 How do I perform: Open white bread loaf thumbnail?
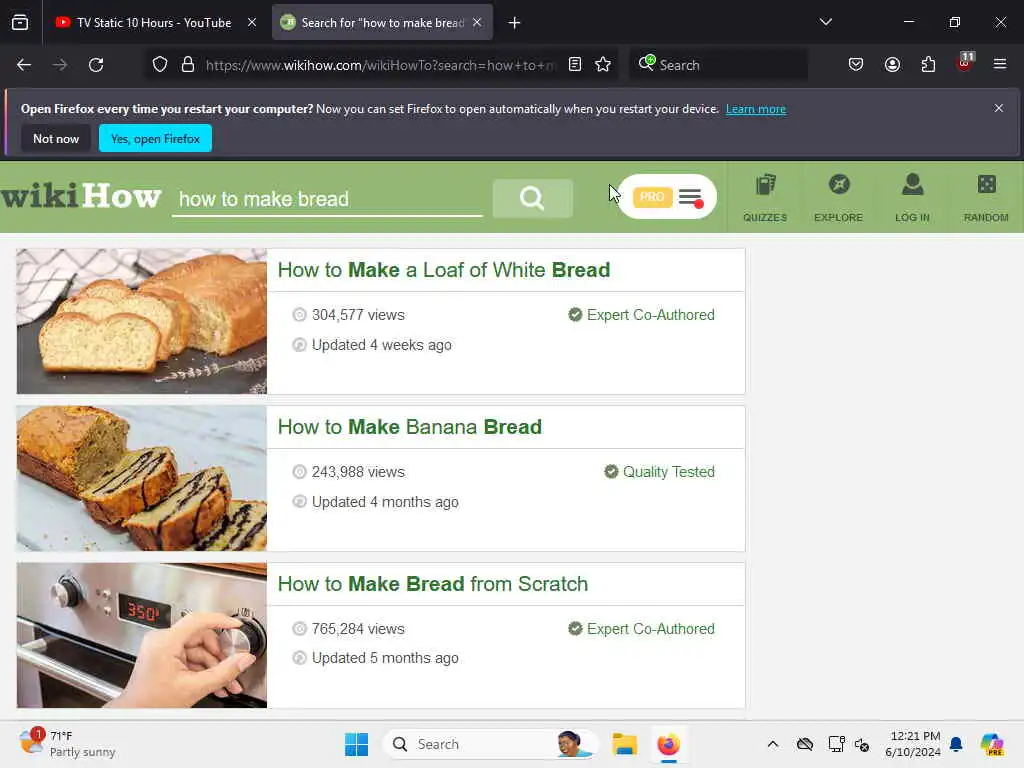[x=142, y=321]
